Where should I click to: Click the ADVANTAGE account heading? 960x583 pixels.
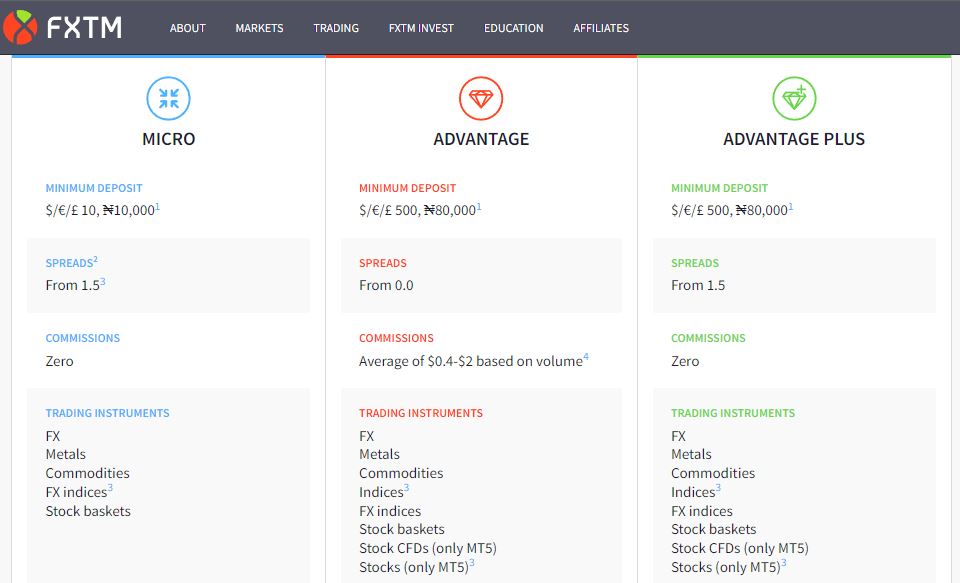pos(481,139)
